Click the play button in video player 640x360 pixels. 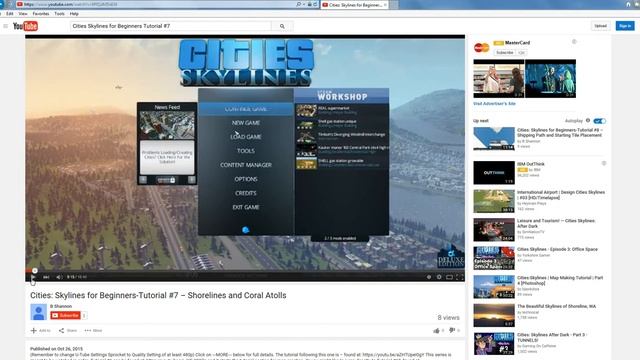coord(33,277)
